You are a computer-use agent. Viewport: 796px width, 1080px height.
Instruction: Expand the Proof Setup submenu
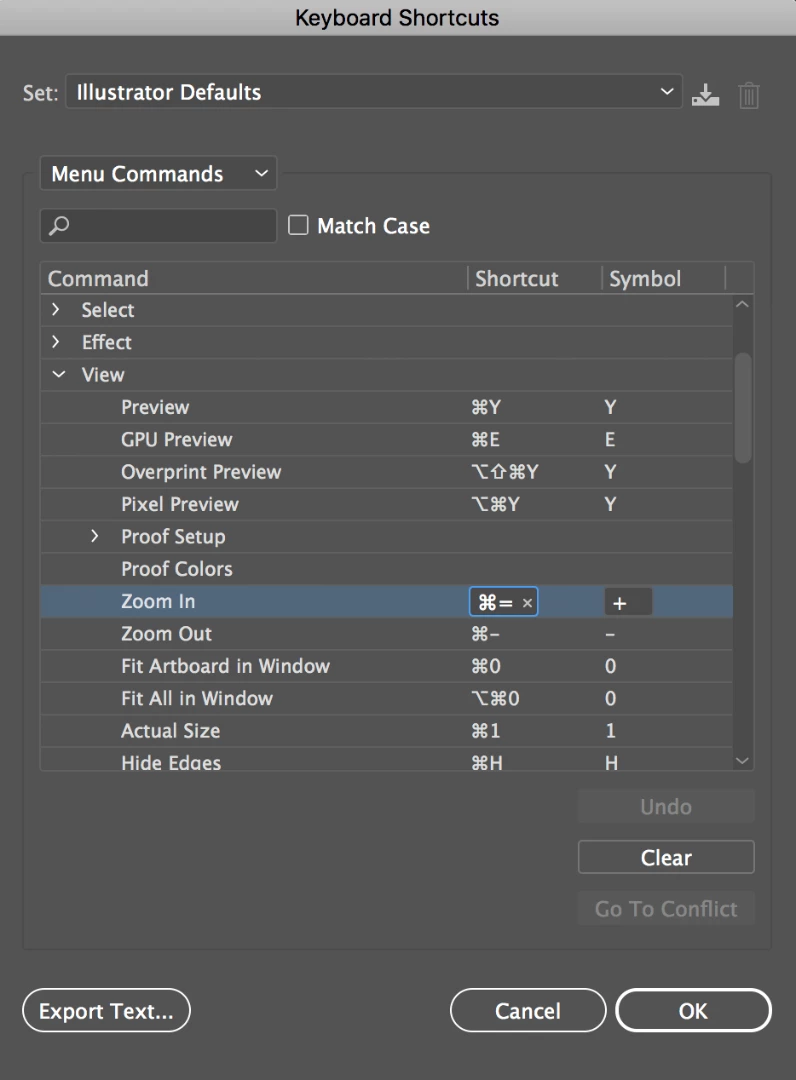(x=95, y=537)
